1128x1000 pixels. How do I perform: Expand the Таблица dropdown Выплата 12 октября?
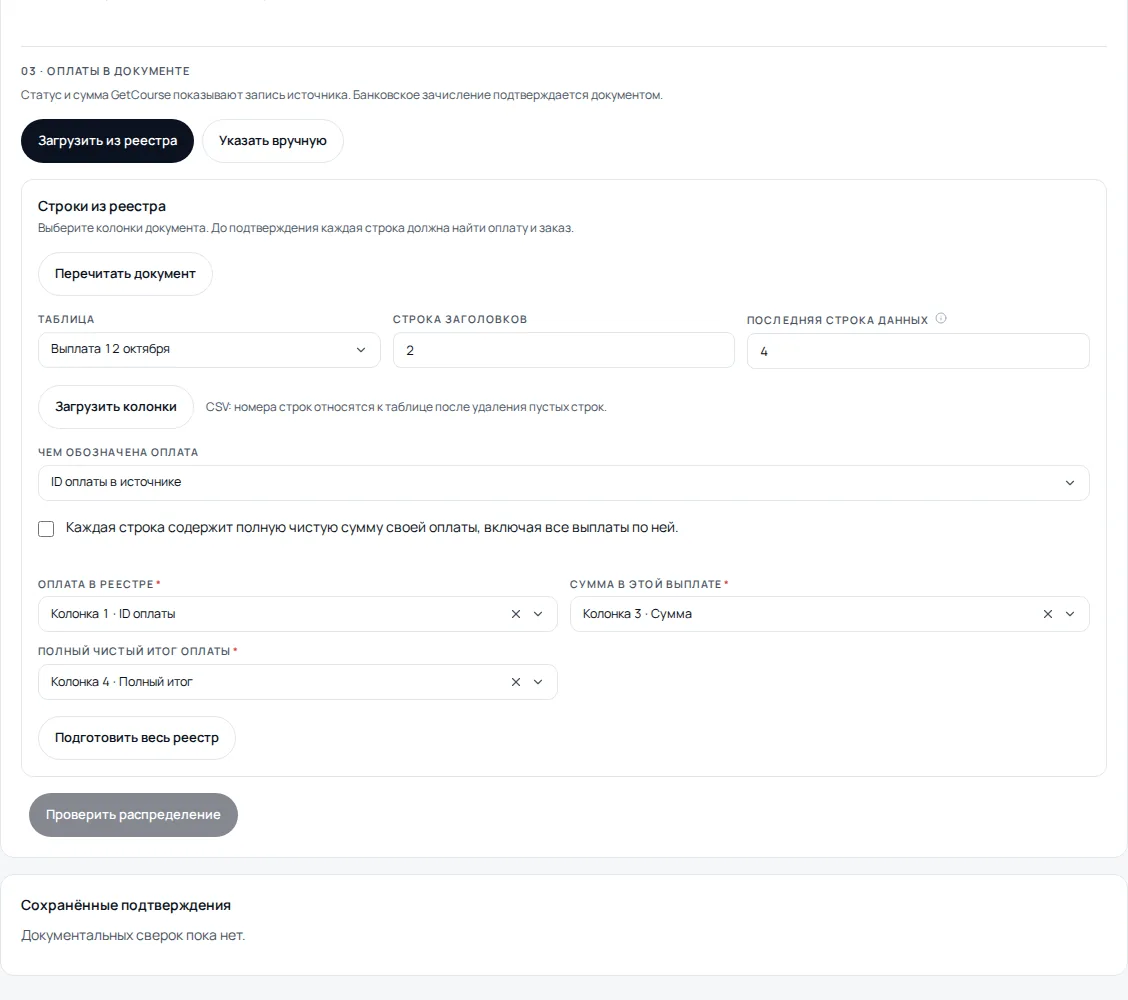(x=209, y=350)
